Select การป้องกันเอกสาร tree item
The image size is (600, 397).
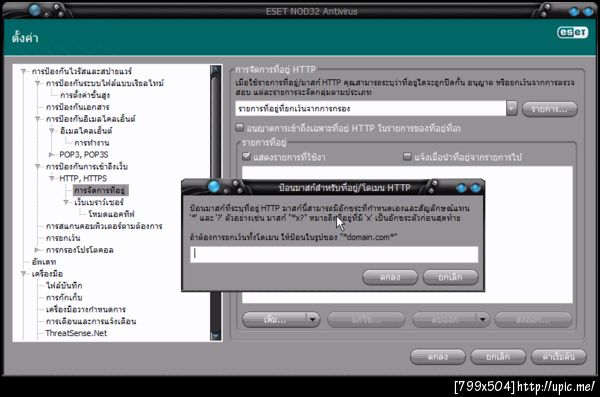click(77, 107)
